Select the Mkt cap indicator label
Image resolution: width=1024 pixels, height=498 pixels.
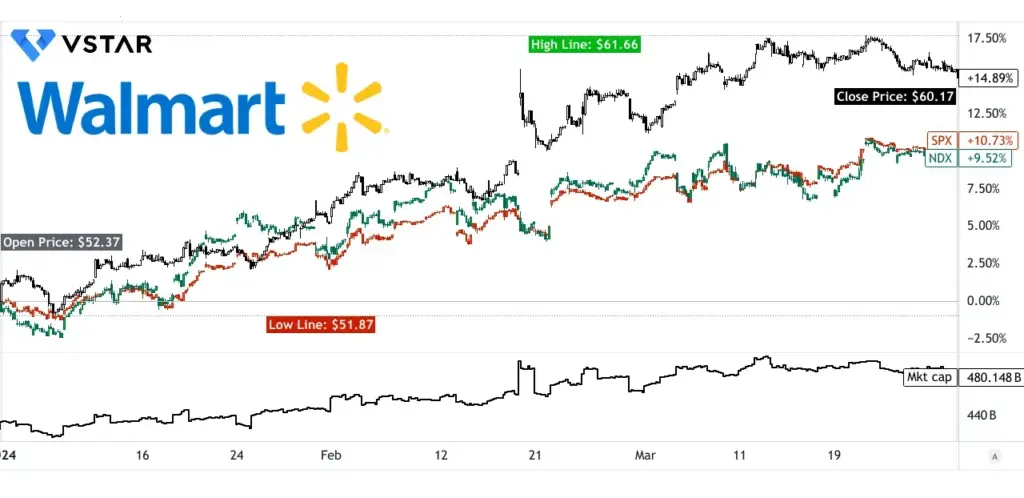(928, 377)
